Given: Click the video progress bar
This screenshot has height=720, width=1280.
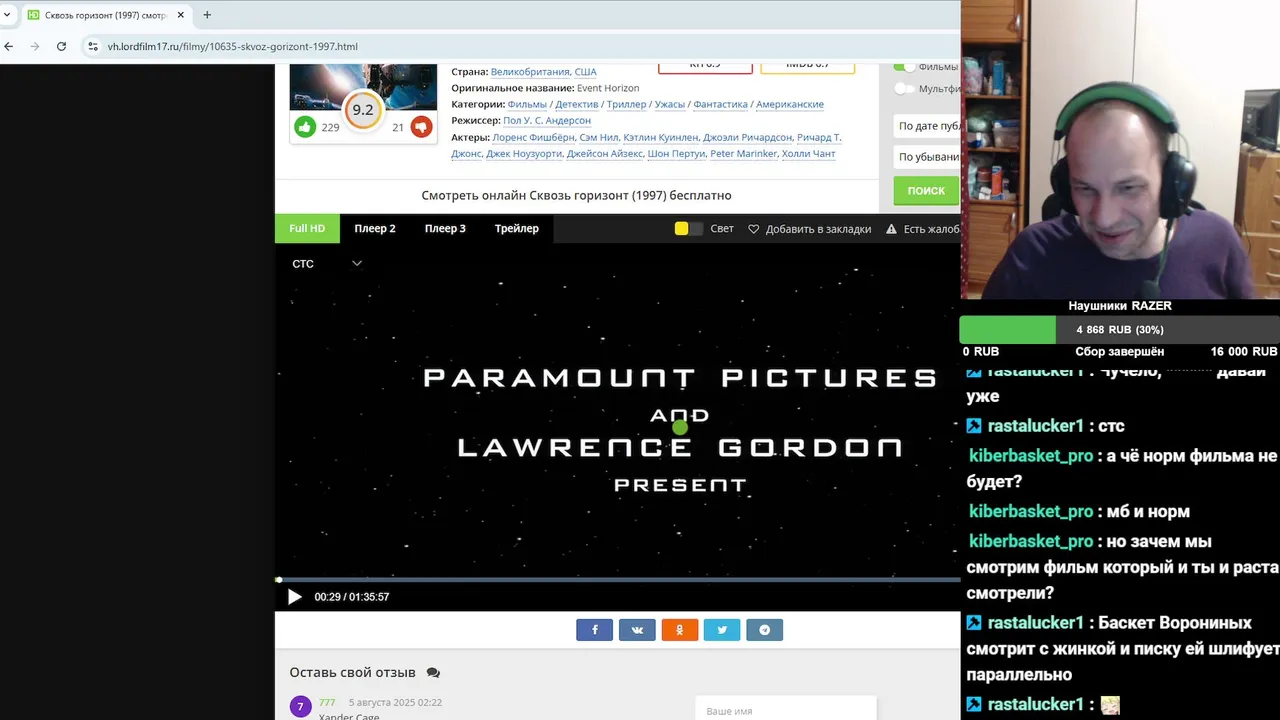Looking at the screenshot, I should click(618, 580).
